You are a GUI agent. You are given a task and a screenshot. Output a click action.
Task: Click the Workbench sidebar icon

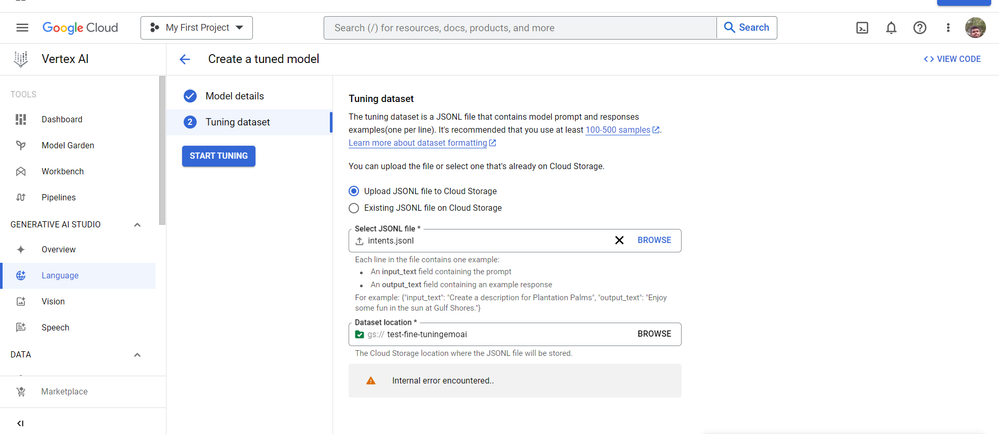click(x=21, y=171)
